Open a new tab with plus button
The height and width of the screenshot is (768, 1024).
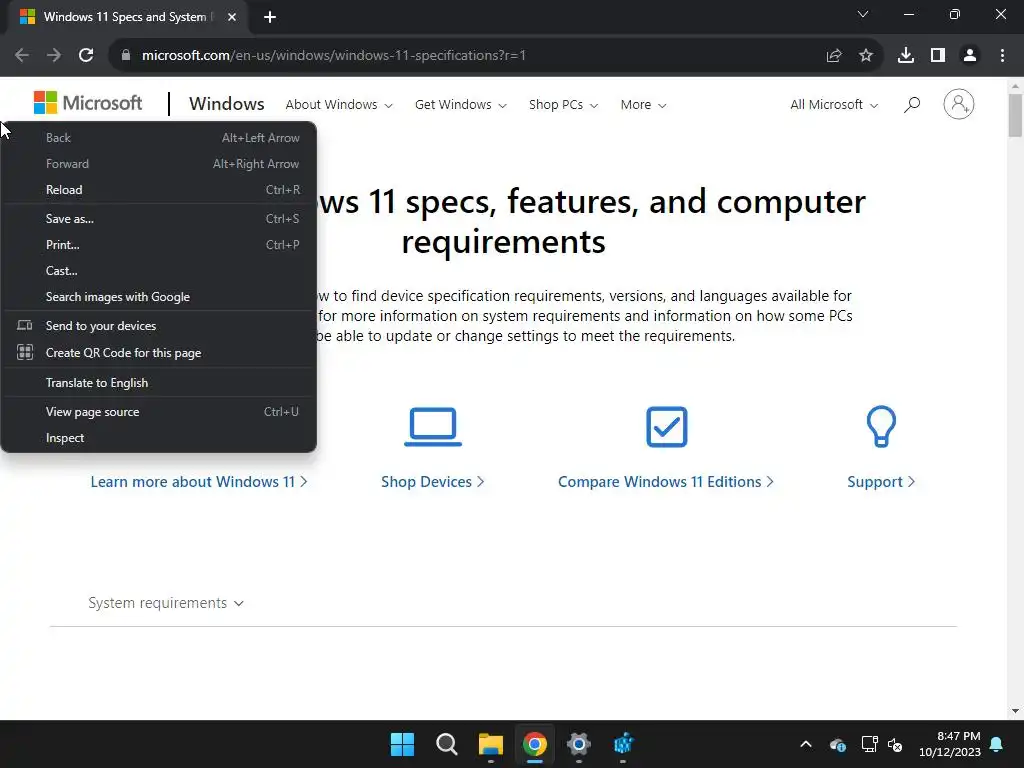[x=270, y=17]
